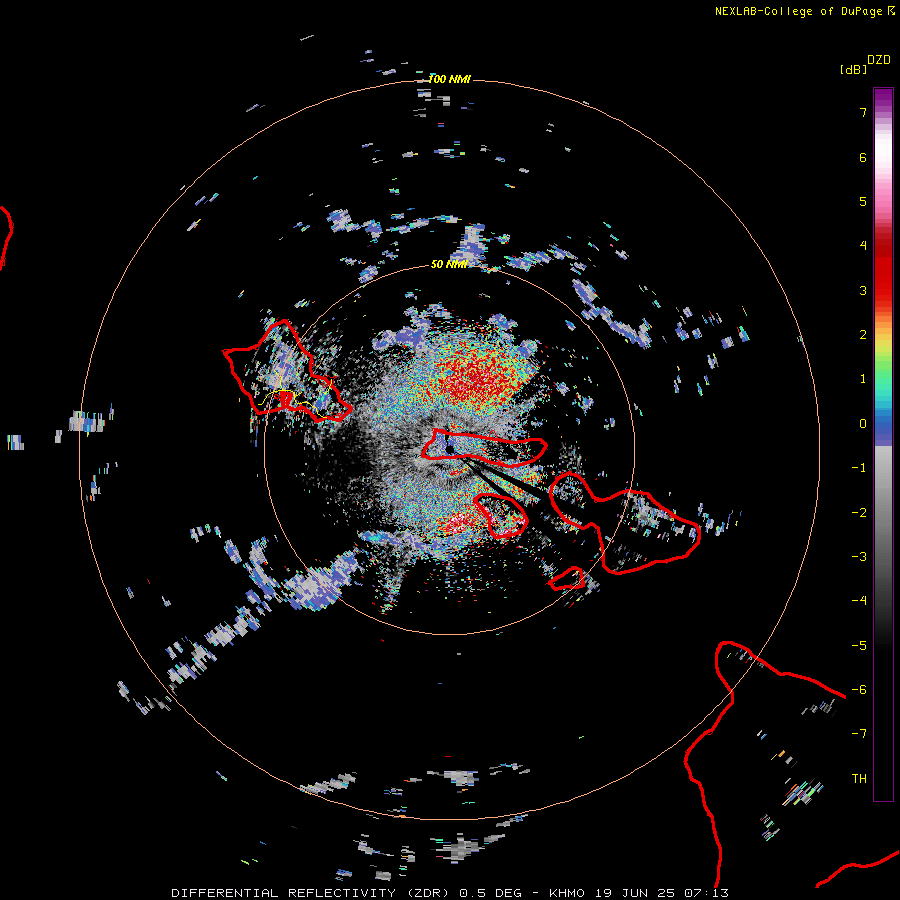Screen dimensions: 900x900
Task: Click the radar site center dot
Action: click(x=449, y=449)
